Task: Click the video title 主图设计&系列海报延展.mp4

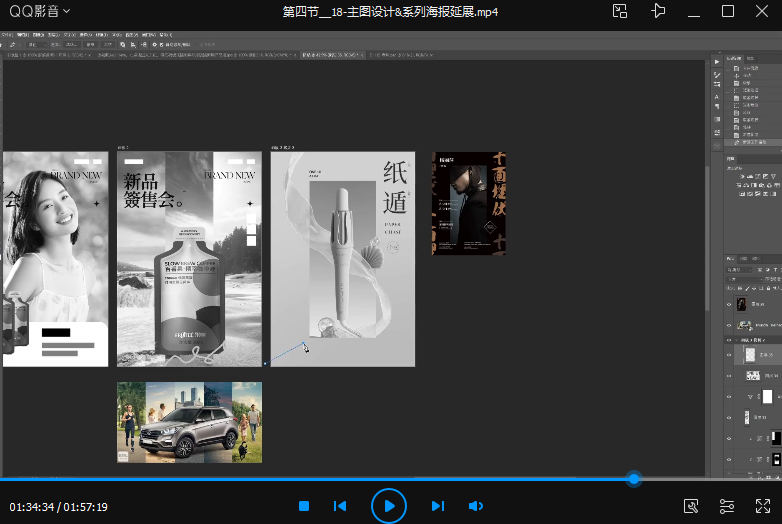Action: click(390, 11)
